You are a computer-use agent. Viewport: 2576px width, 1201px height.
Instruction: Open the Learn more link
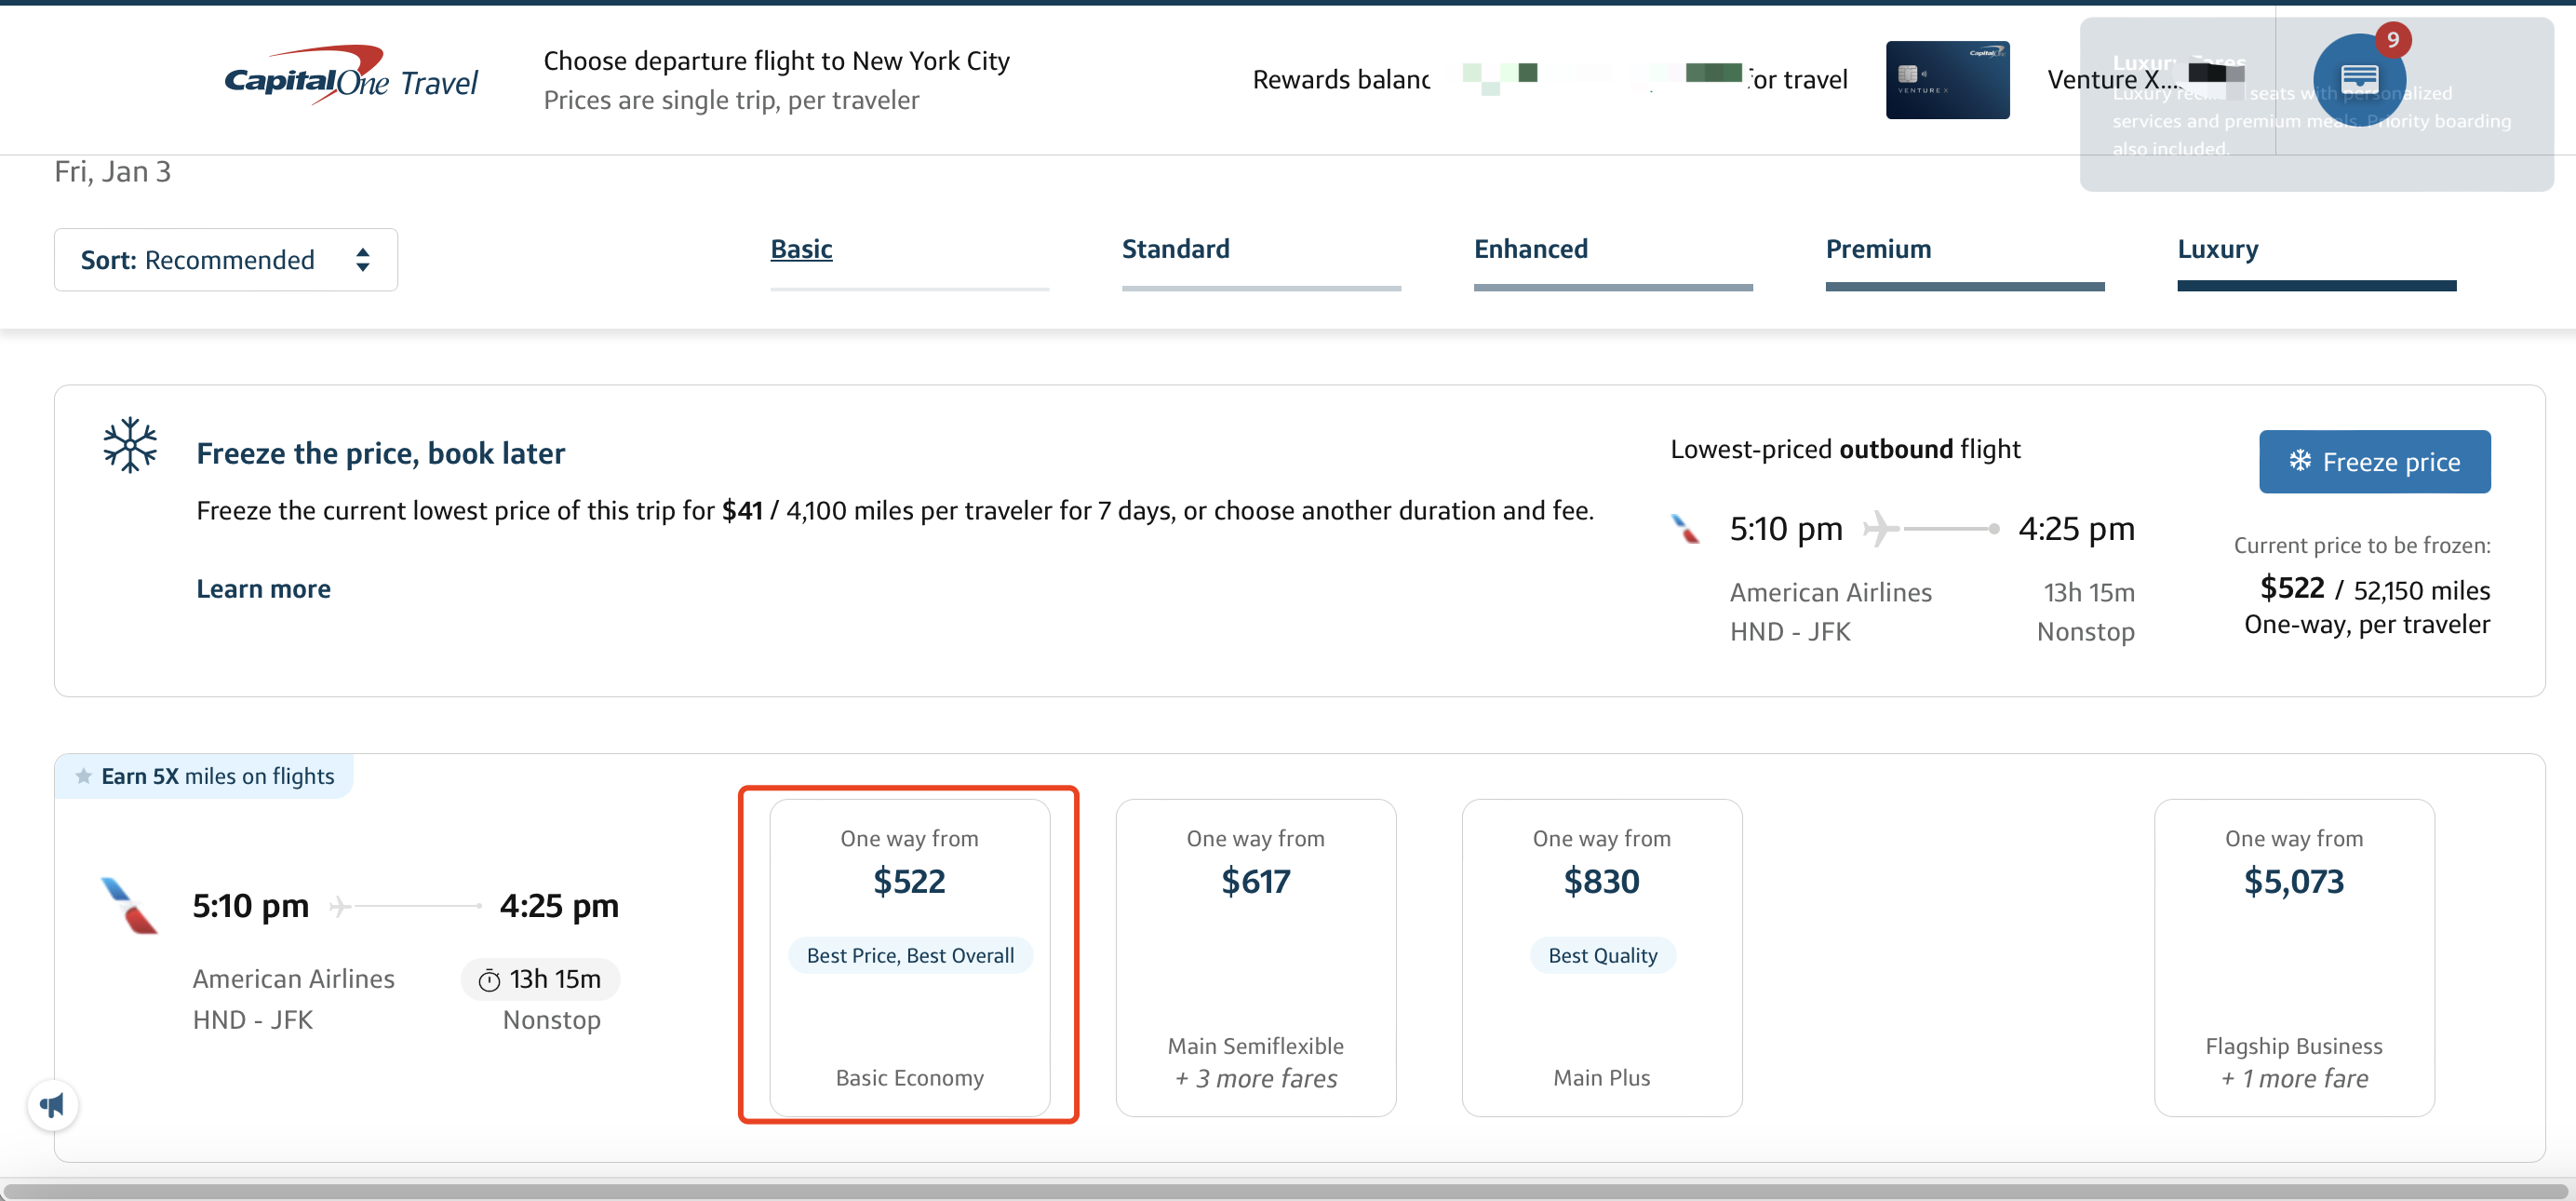tap(263, 589)
